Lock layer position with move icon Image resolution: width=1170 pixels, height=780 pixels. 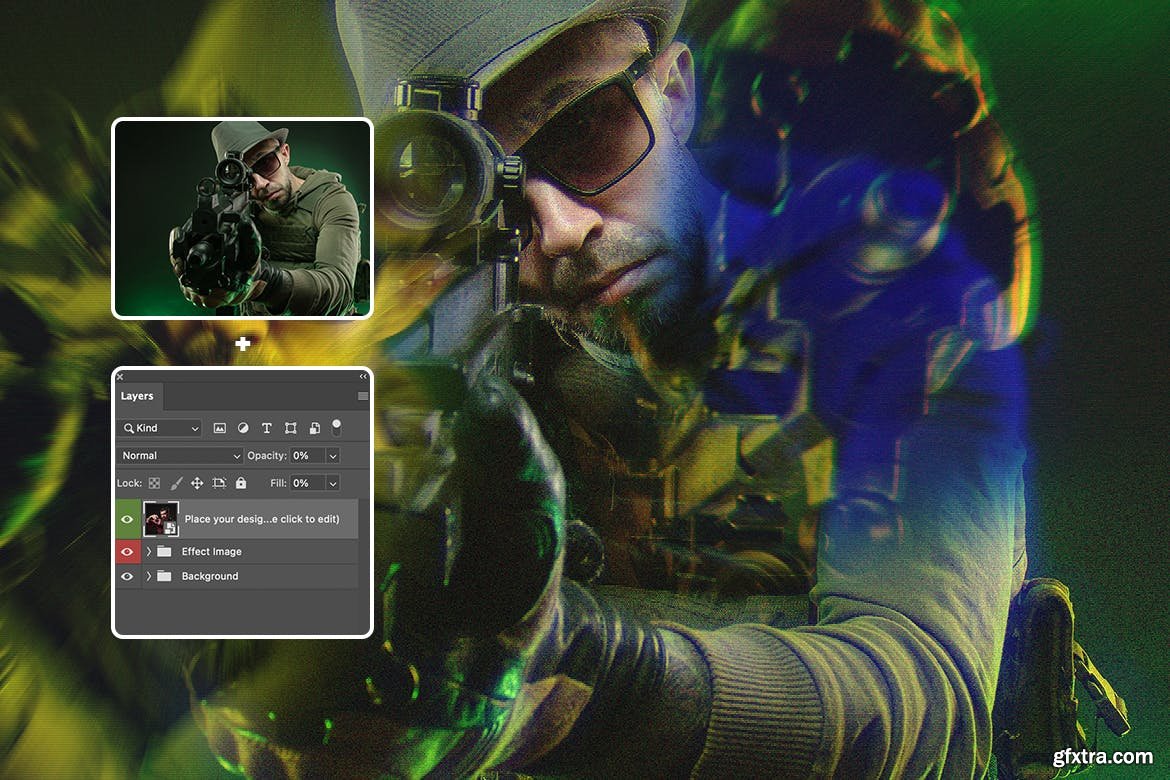click(x=197, y=483)
